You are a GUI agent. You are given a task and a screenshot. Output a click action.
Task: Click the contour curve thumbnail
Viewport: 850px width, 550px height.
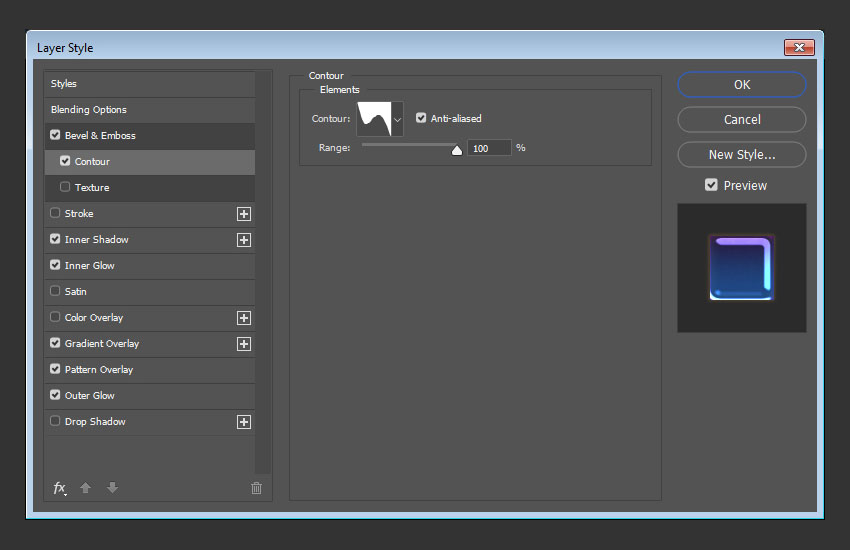click(374, 119)
